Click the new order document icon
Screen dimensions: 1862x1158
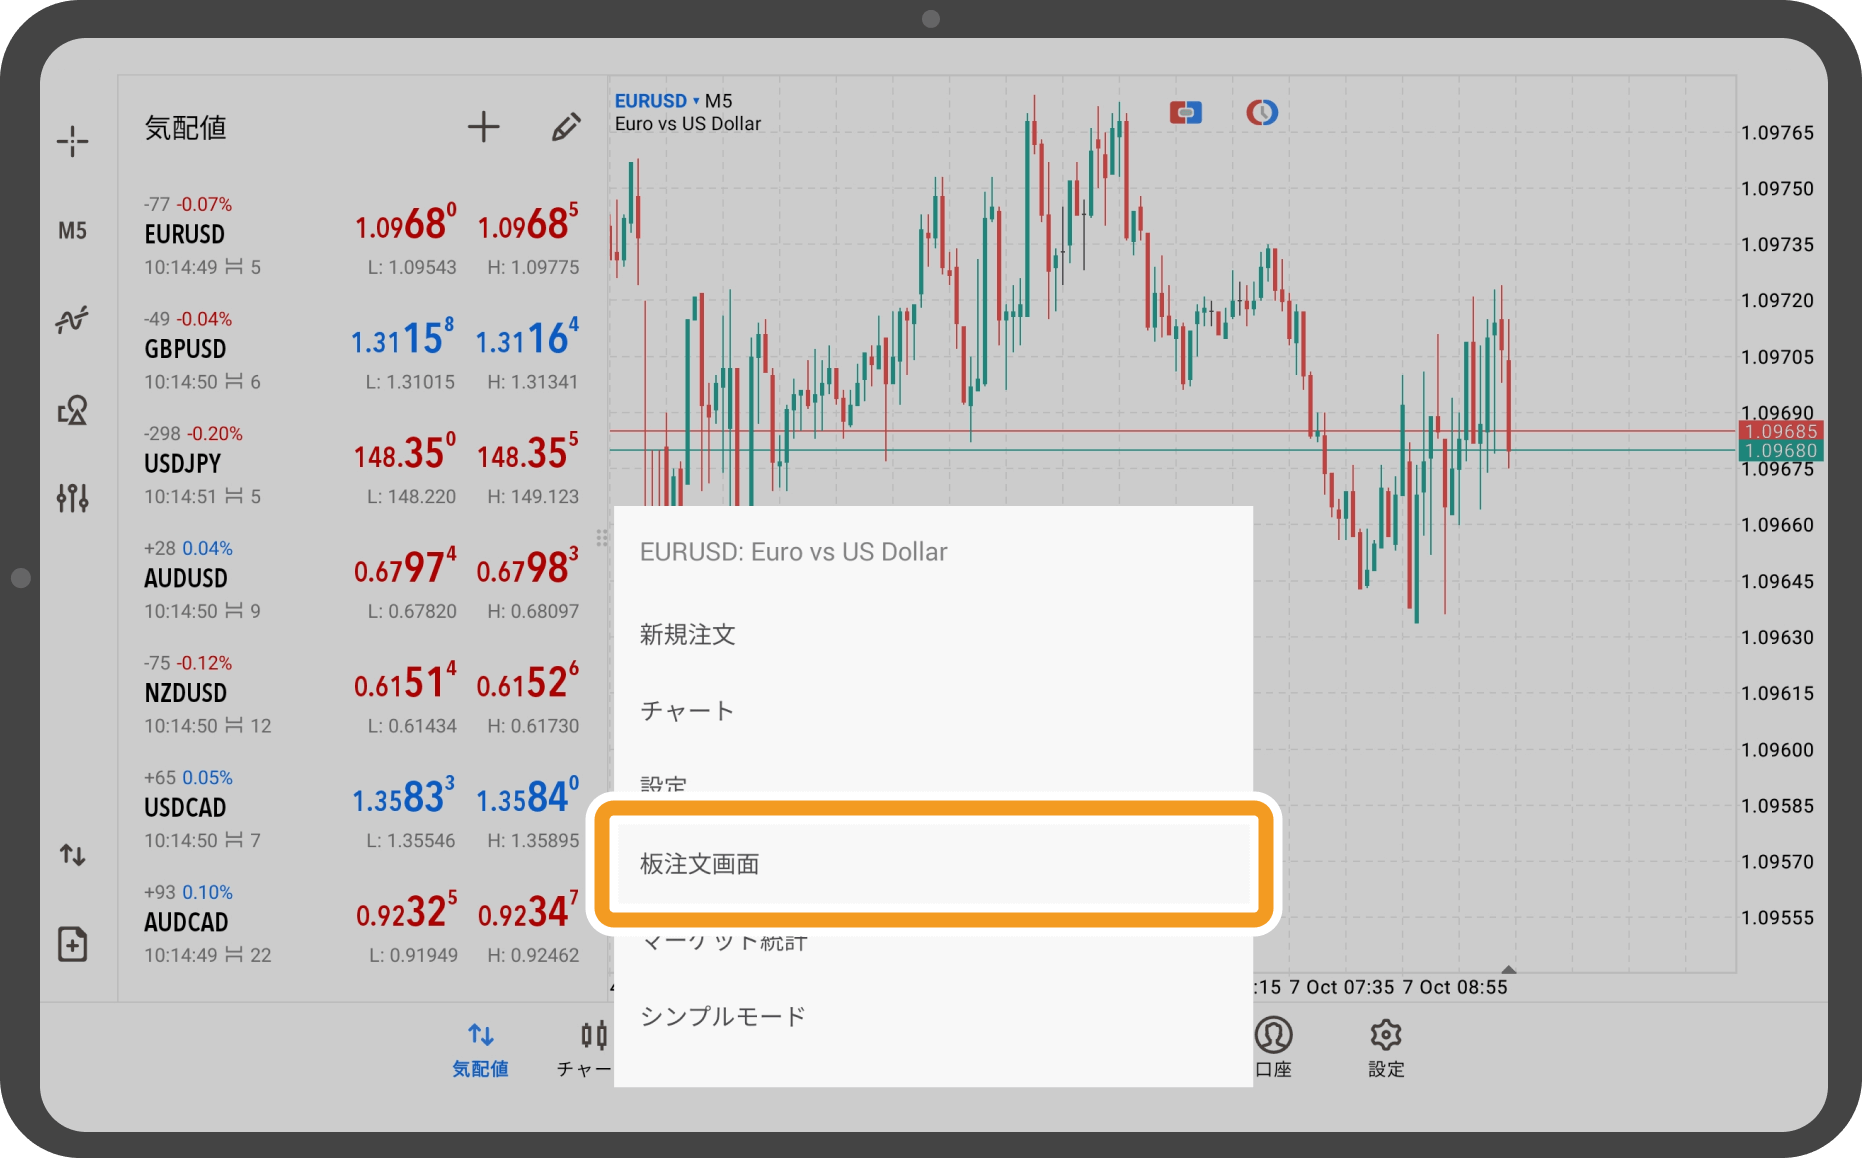pos(72,944)
